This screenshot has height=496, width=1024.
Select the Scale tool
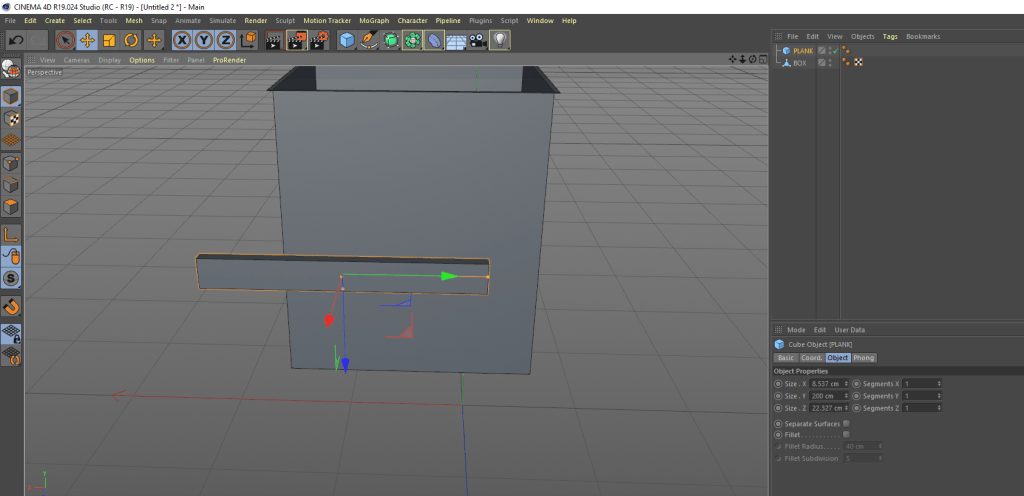coord(109,40)
